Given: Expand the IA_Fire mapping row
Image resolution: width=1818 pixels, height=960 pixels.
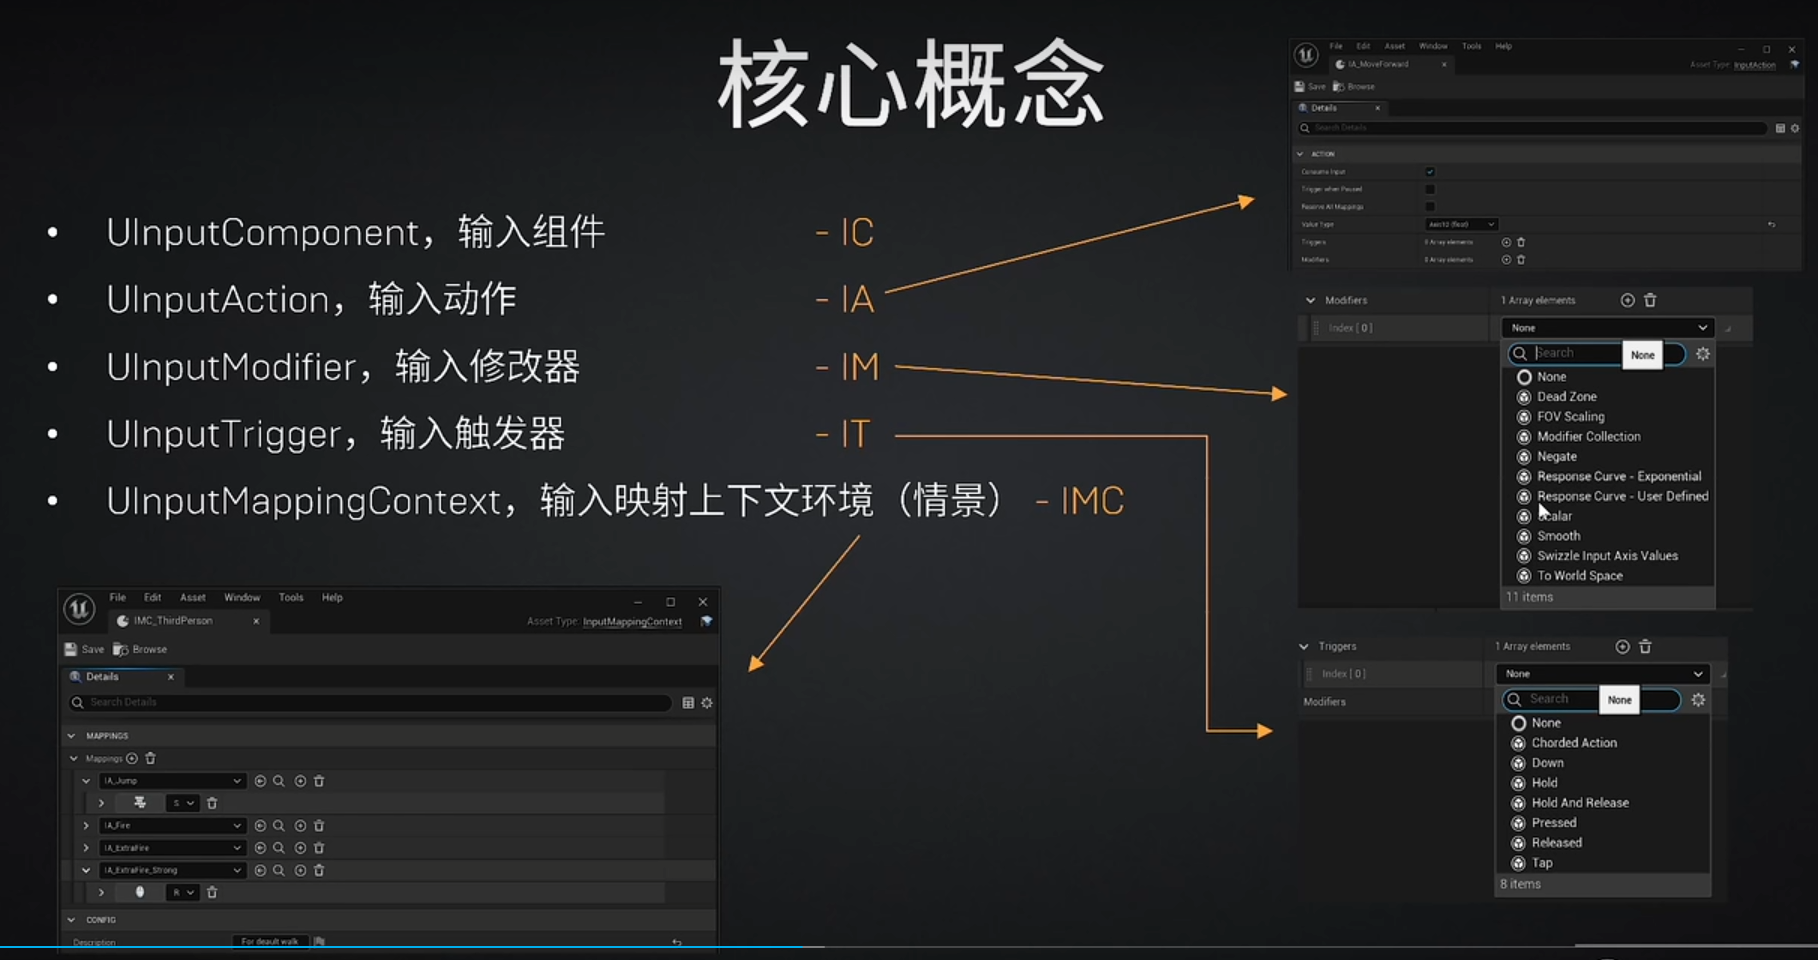Looking at the screenshot, I should pyautogui.click(x=86, y=826).
